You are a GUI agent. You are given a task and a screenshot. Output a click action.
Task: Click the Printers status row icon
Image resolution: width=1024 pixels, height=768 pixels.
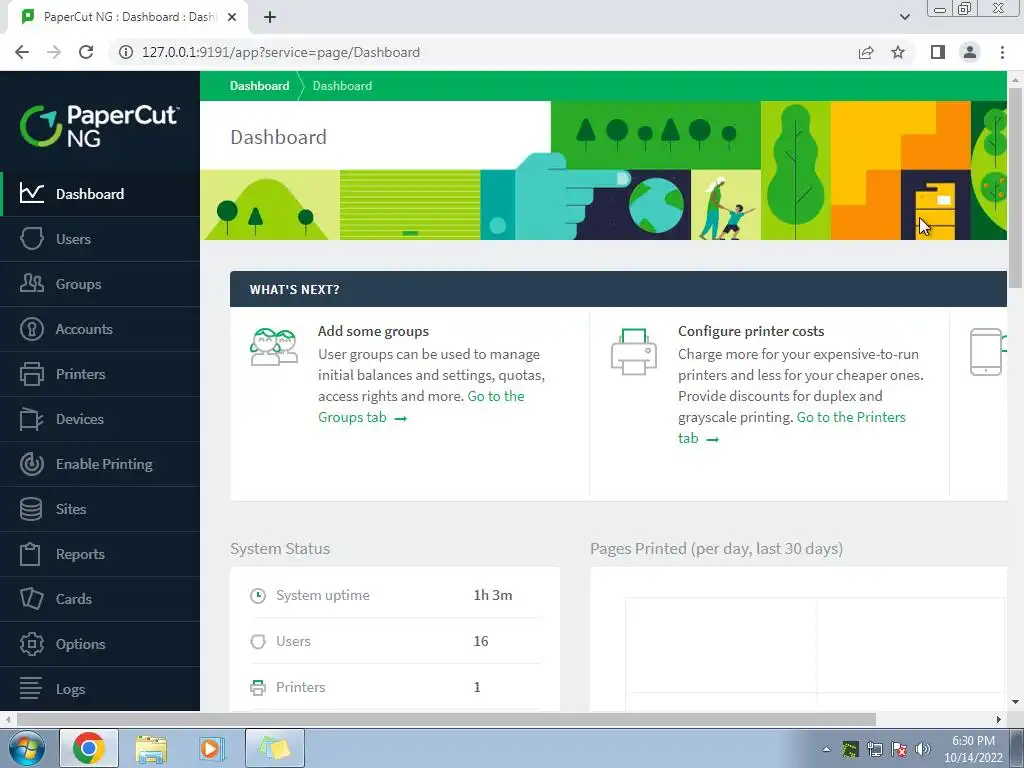point(258,688)
